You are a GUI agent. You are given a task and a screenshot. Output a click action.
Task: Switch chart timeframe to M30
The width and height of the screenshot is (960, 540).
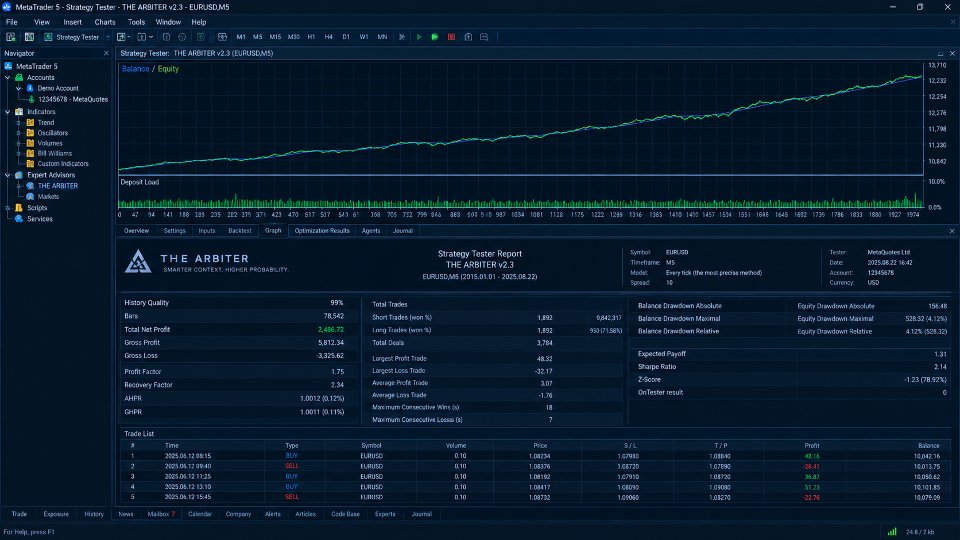click(x=294, y=37)
